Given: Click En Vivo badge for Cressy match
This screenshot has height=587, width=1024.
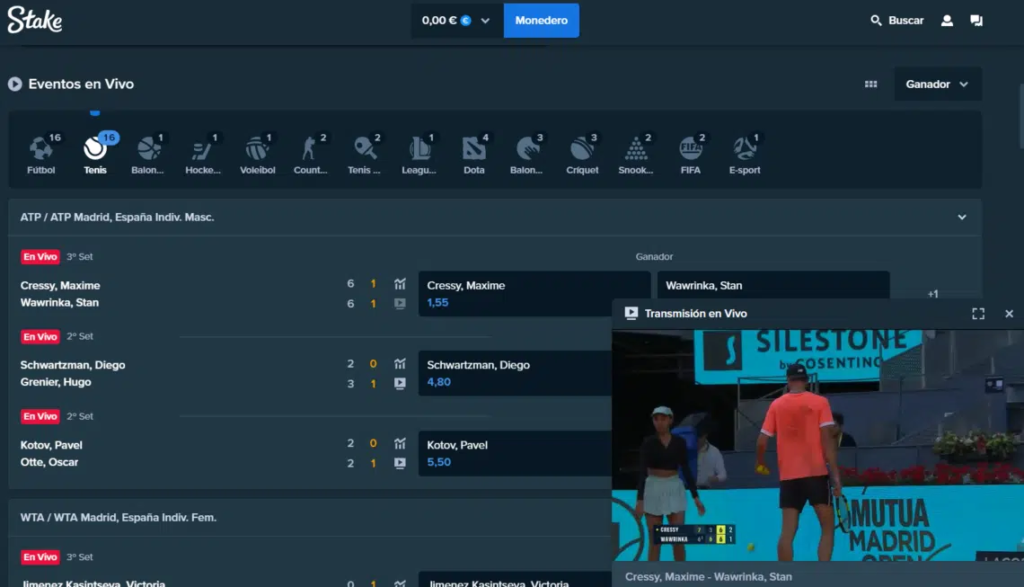Looking at the screenshot, I should click(x=40, y=257).
